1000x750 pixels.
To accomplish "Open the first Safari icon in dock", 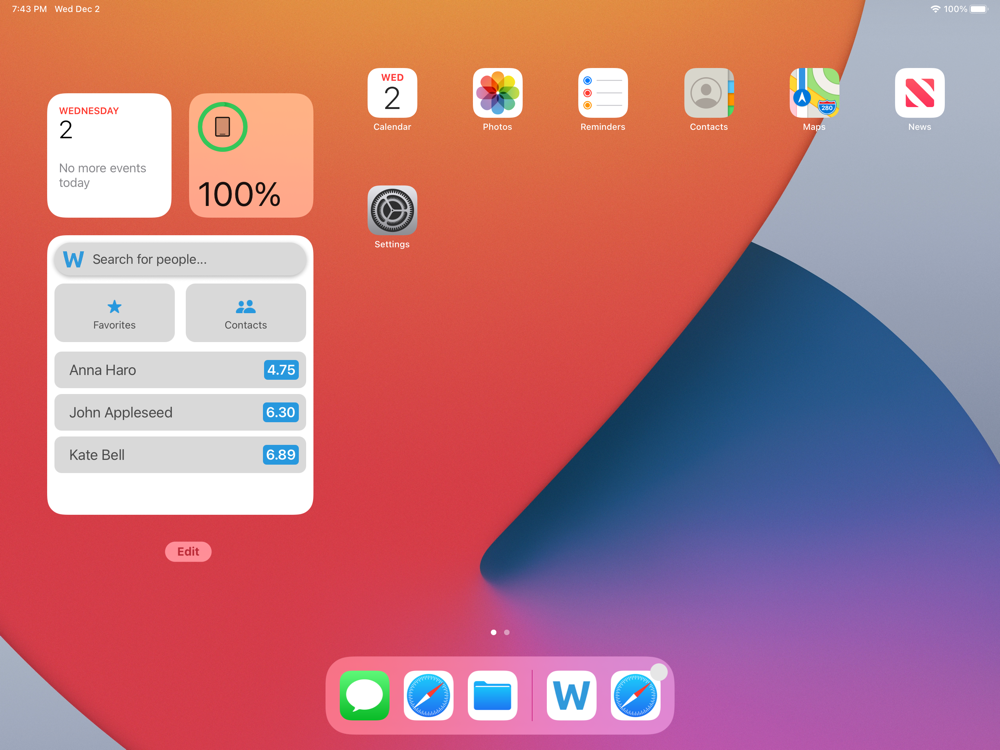I will [x=429, y=695].
